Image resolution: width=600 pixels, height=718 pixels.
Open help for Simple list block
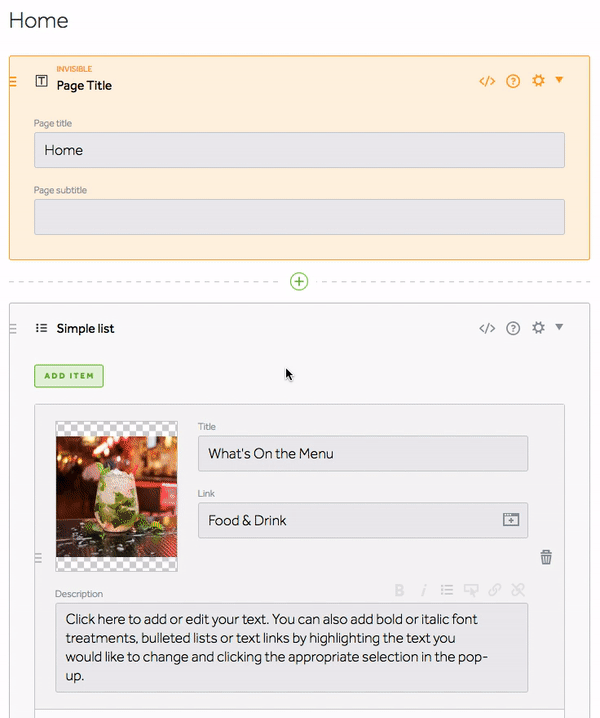(513, 328)
